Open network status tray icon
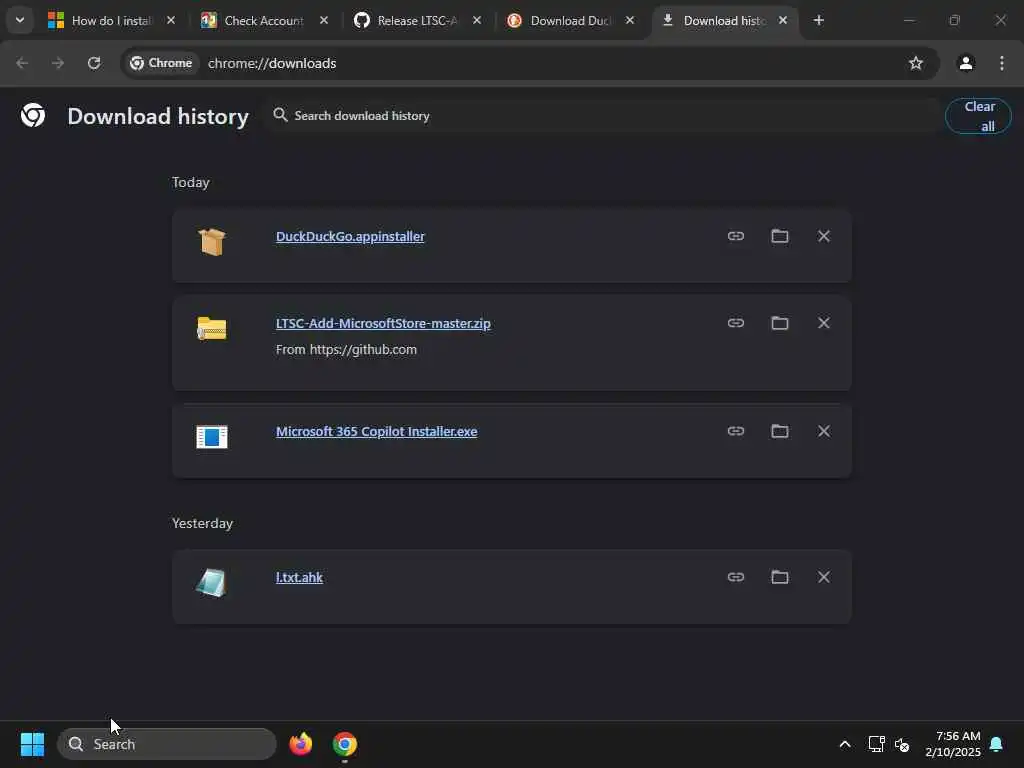Screen dimensions: 1024x768 pos(876,744)
